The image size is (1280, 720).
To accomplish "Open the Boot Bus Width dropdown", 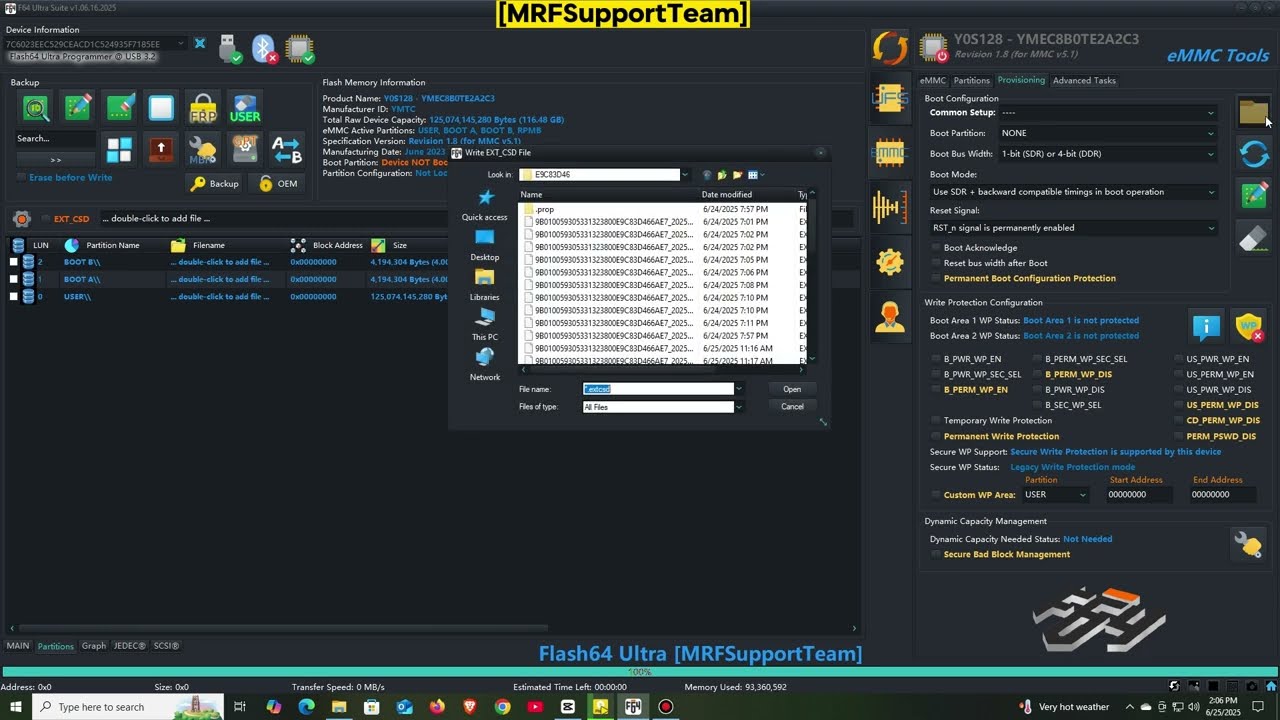I will (1108, 154).
